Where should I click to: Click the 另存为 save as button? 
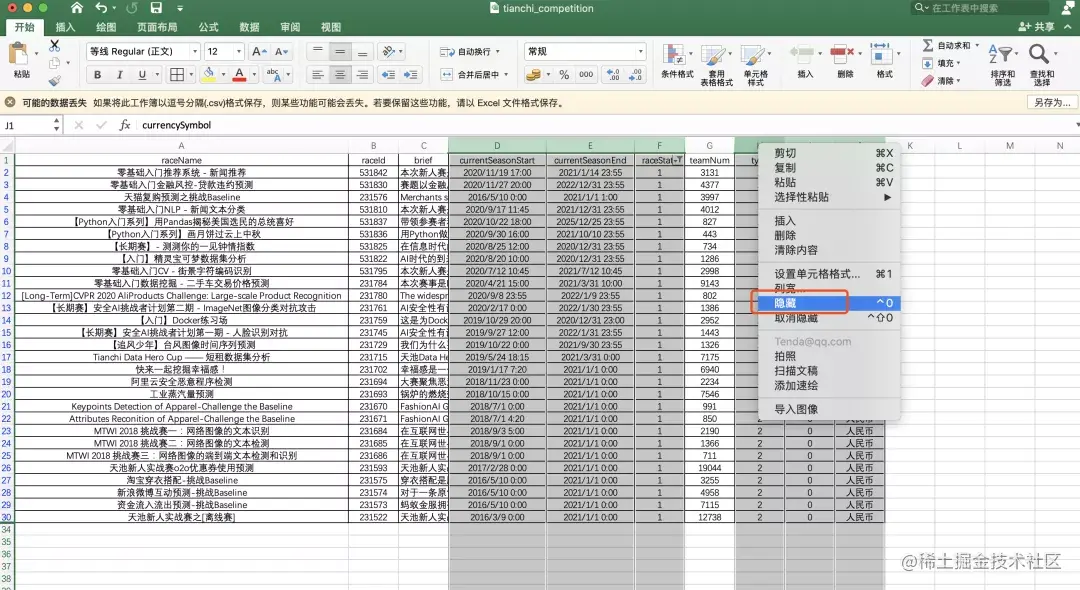pyautogui.click(x=1052, y=103)
